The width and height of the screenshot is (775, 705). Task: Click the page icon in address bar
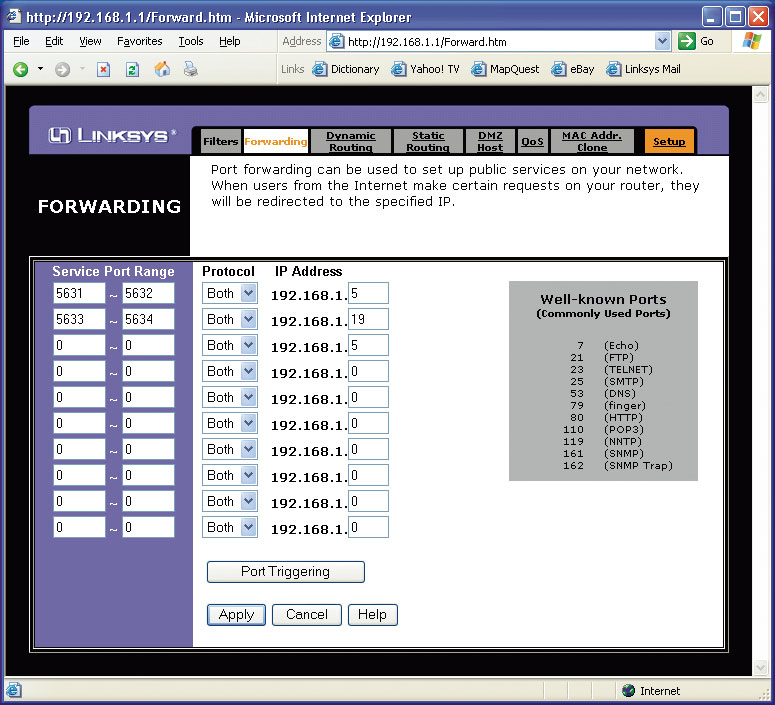(337, 41)
